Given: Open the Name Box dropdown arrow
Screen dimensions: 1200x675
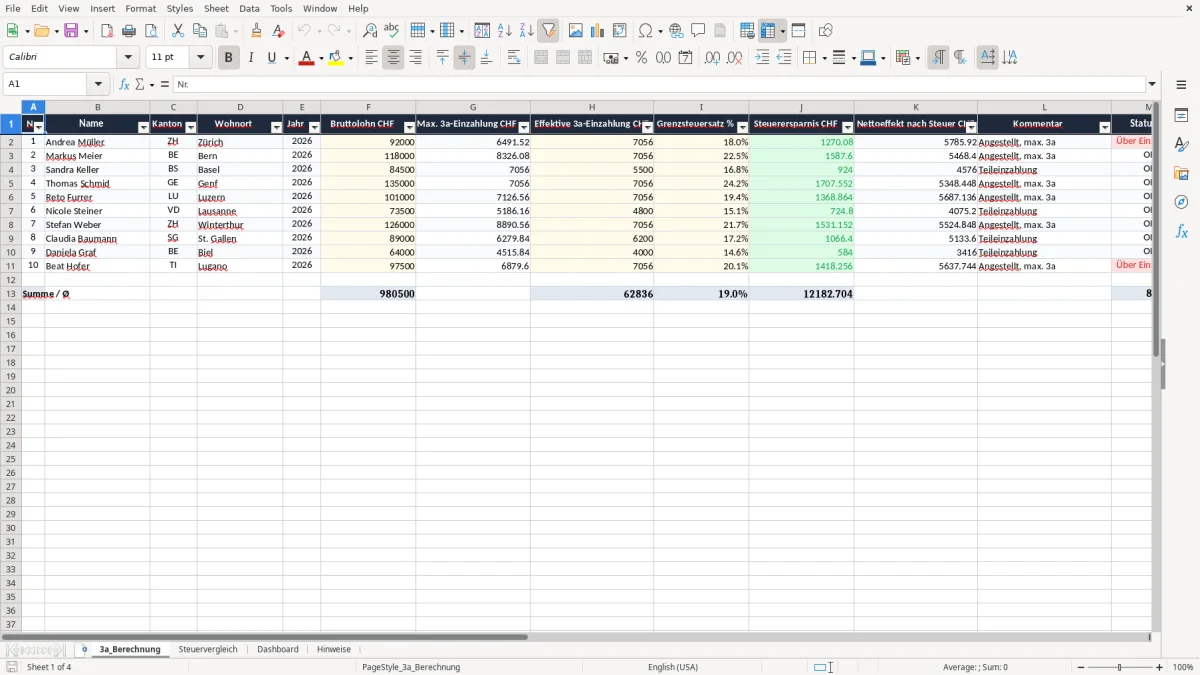Looking at the screenshot, I should click(x=98, y=85).
